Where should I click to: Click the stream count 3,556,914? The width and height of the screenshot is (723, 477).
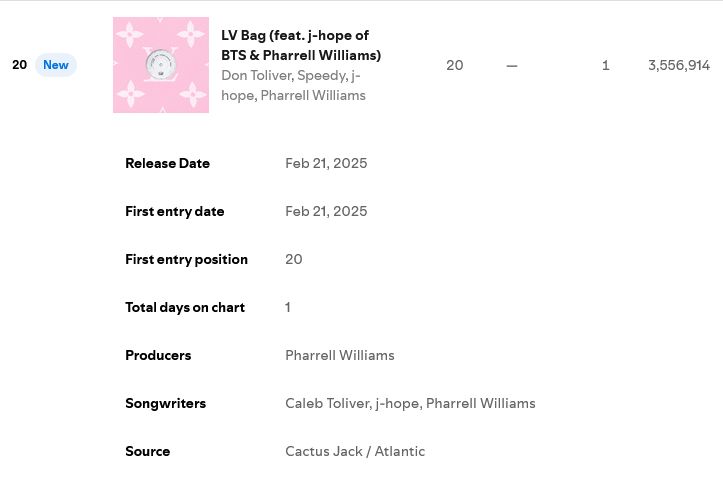coord(678,65)
